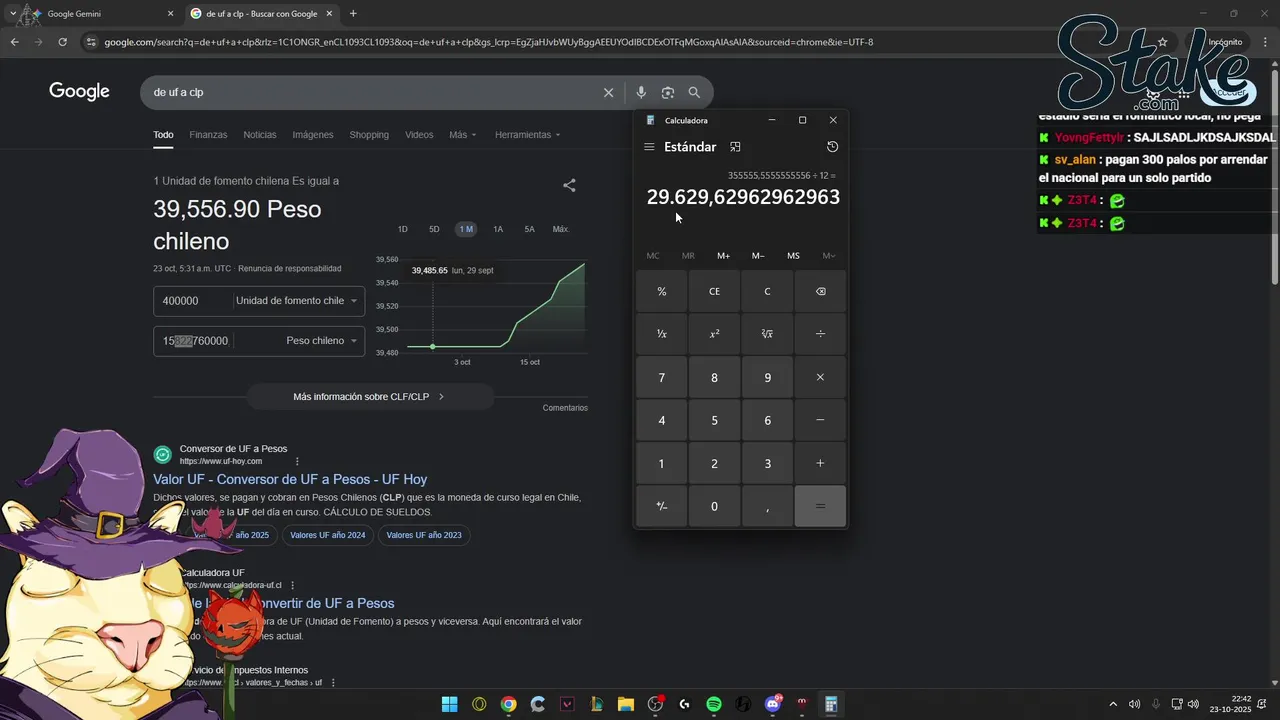The image size is (1280, 720).
Task: Click the Google search magnifier icon
Action: tap(694, 92)
